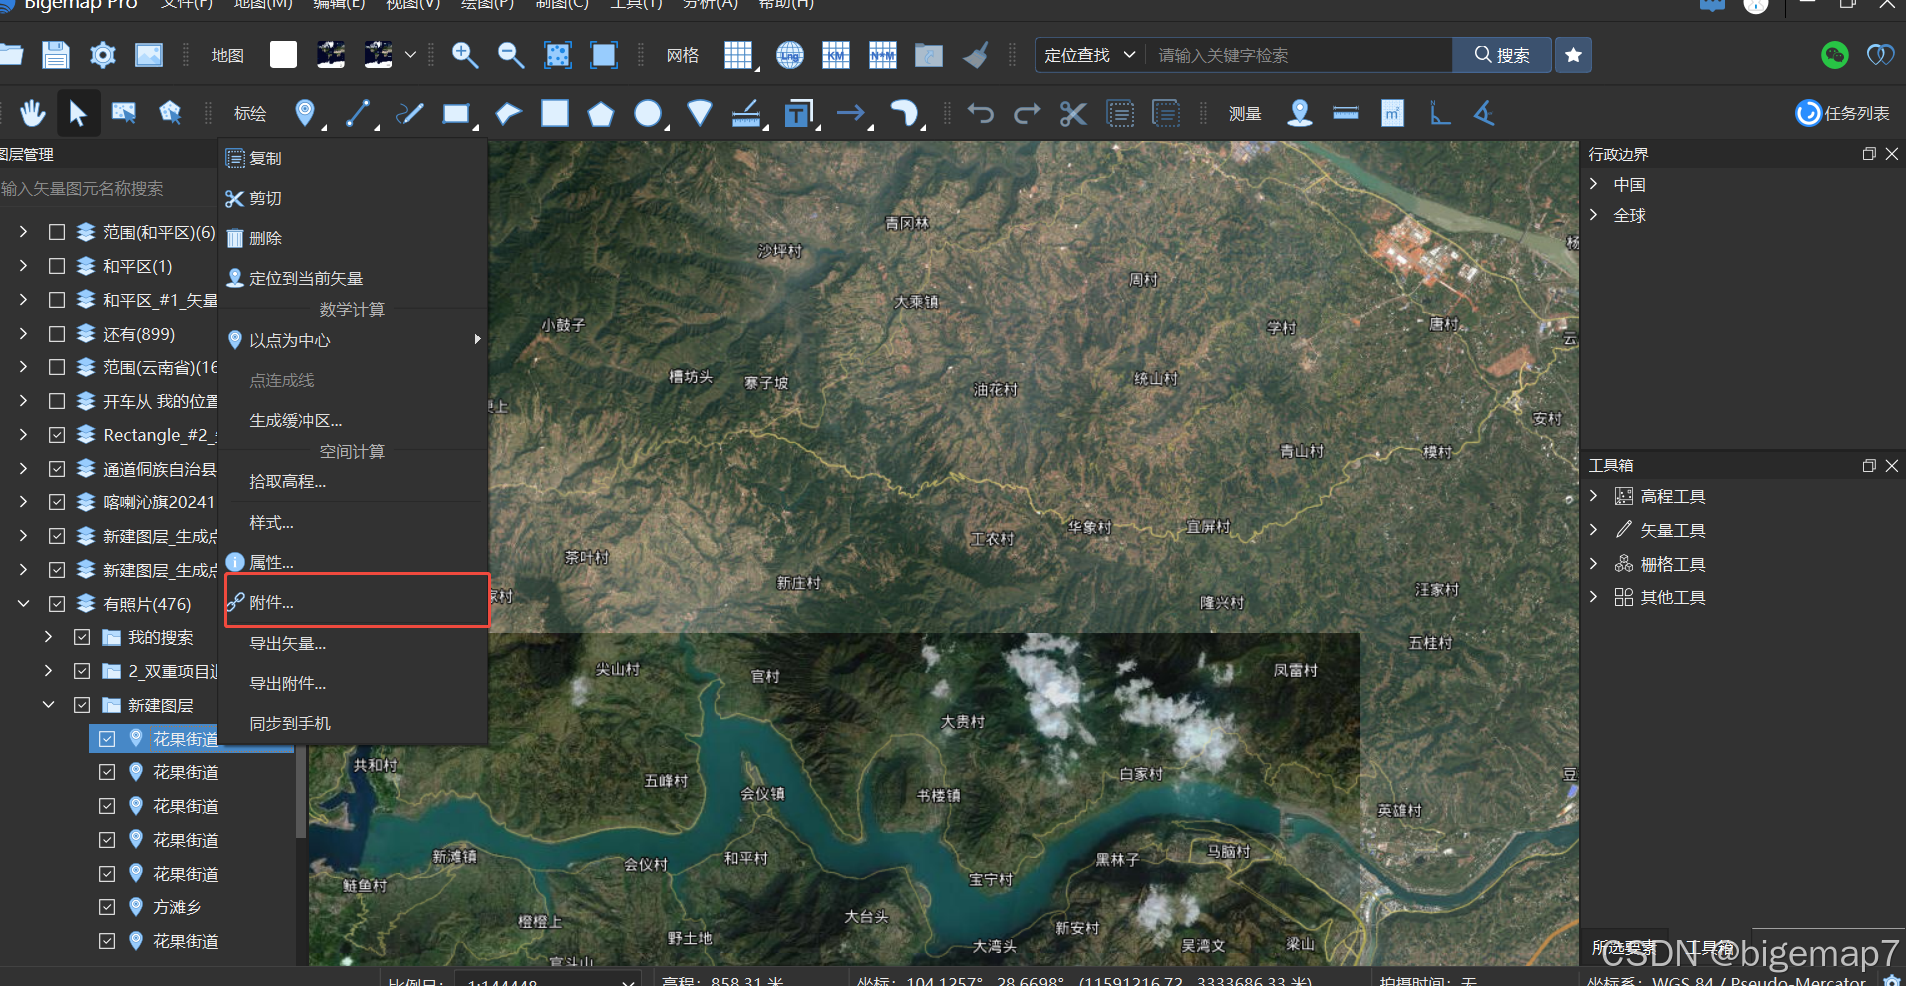
Task: Select the polygon pentagon tool
Action: coord(600,114)
